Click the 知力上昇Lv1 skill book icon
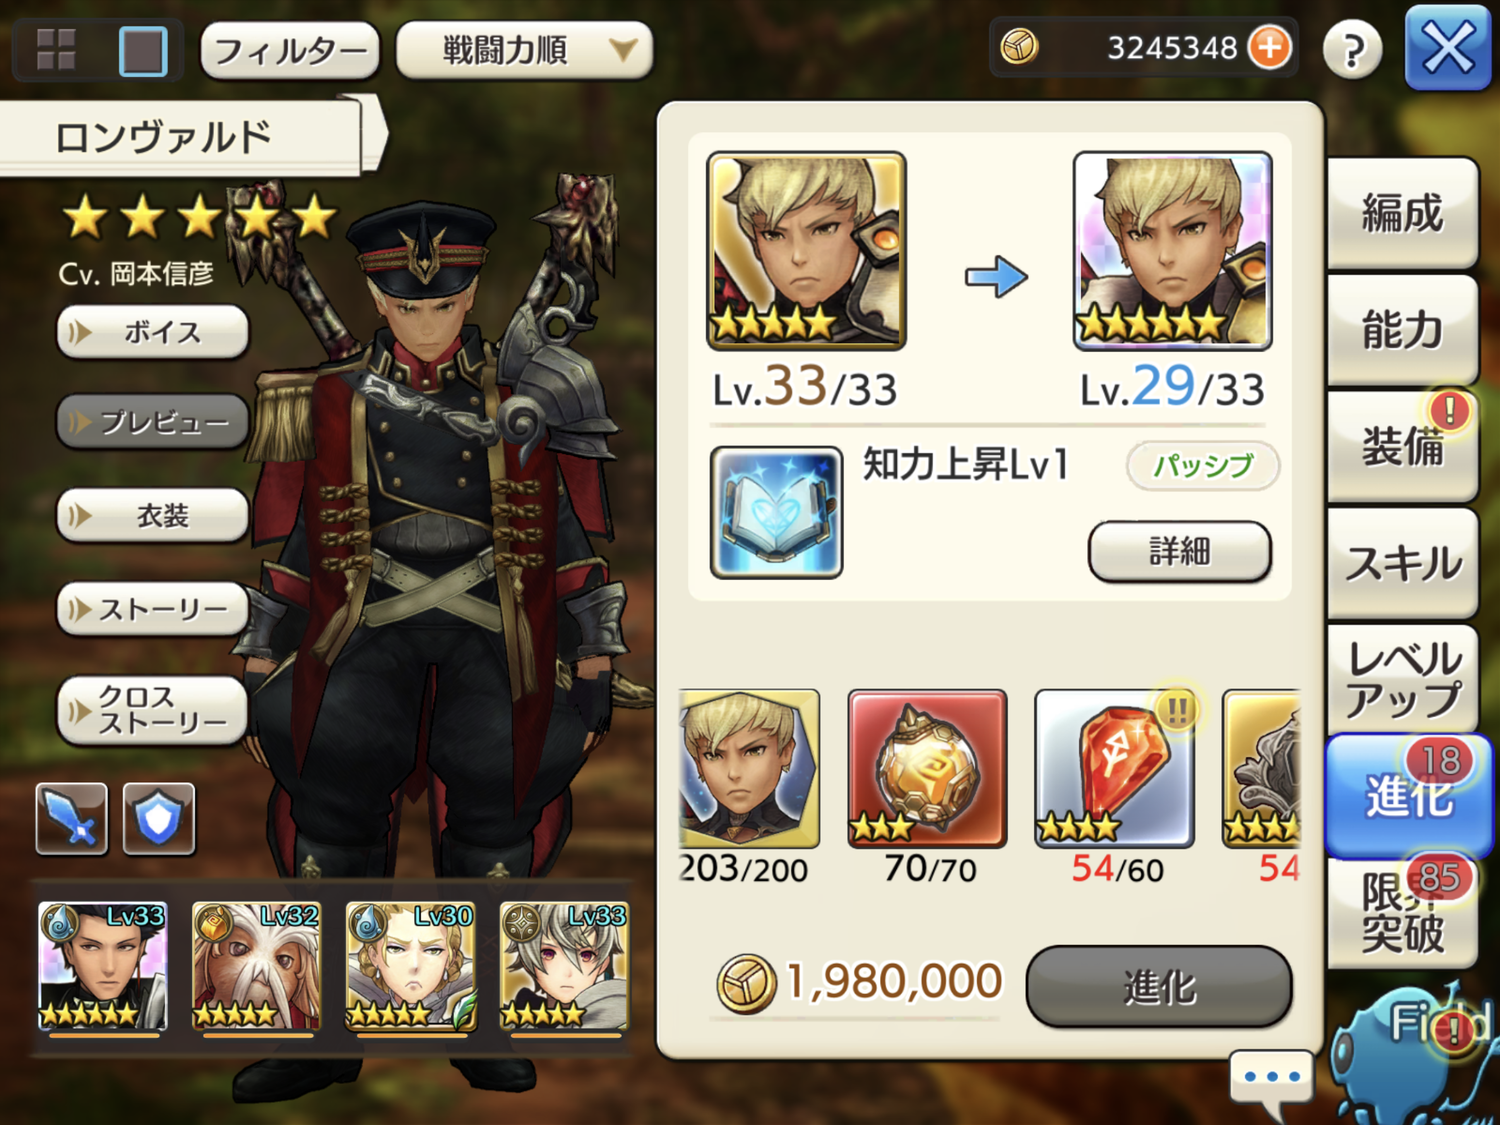 pyautogui.click(x=776, y=512)
